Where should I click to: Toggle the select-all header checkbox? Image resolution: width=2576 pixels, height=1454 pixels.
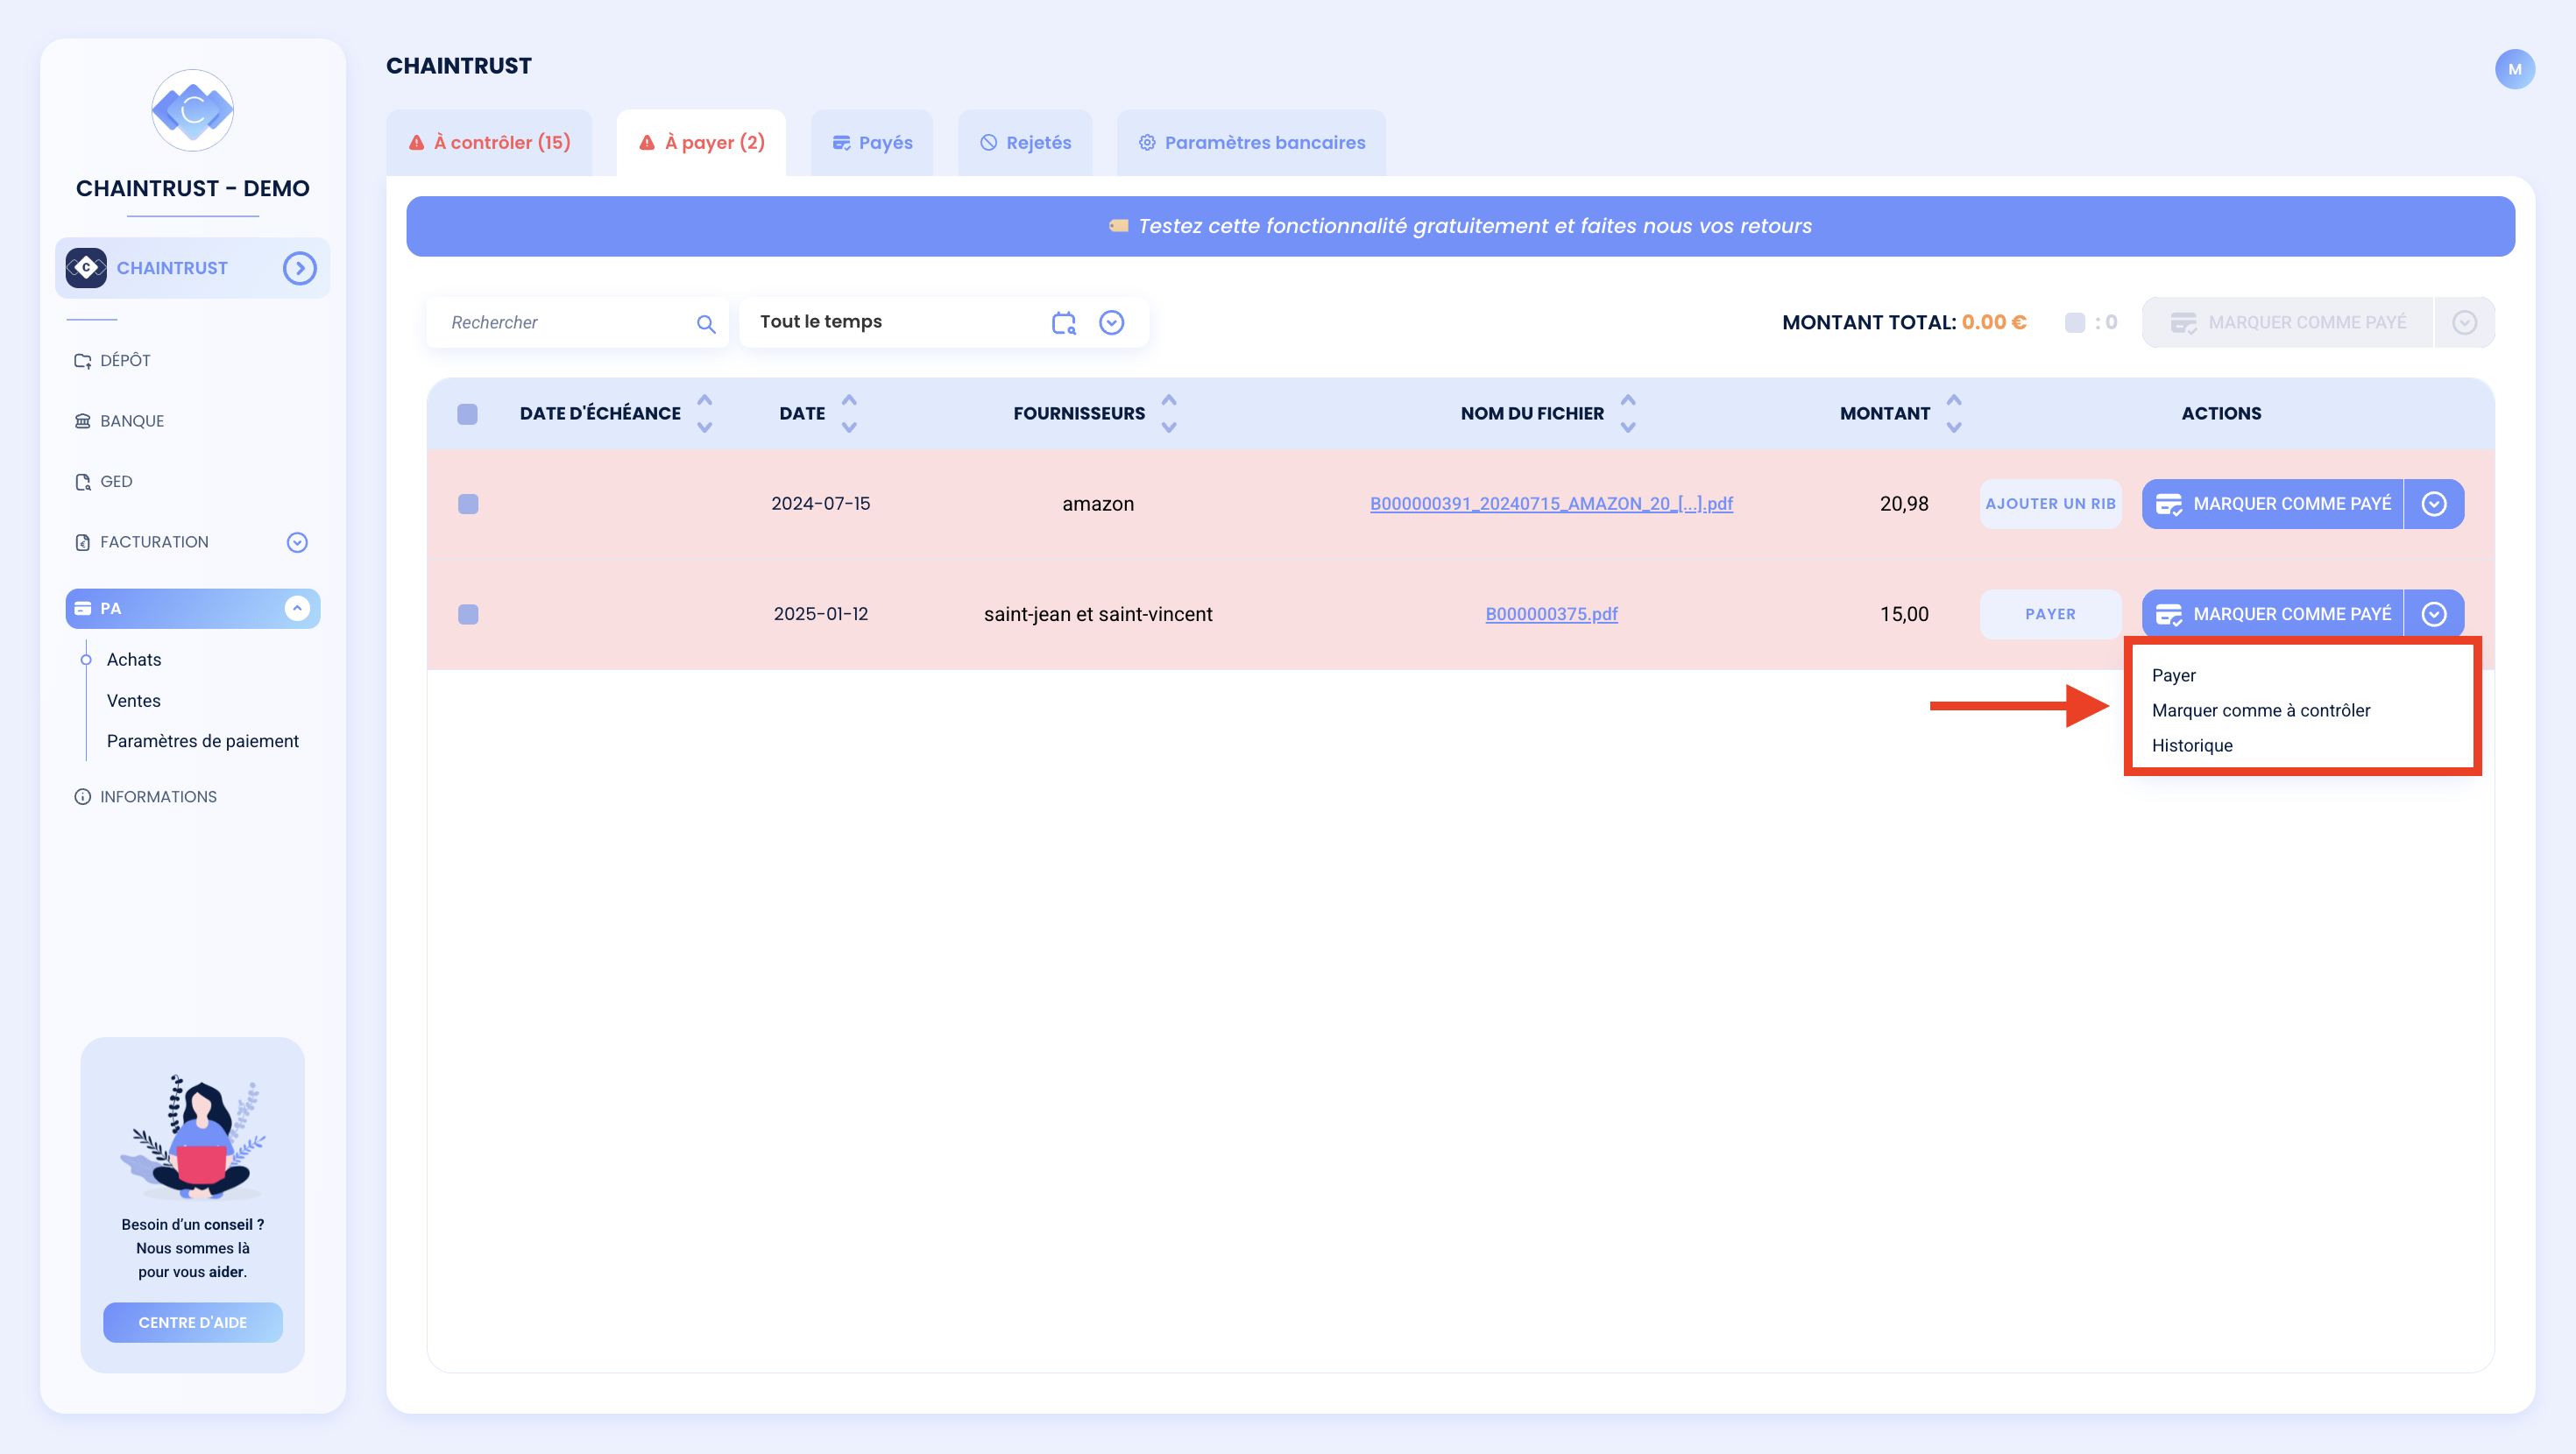tap(467, 414)
